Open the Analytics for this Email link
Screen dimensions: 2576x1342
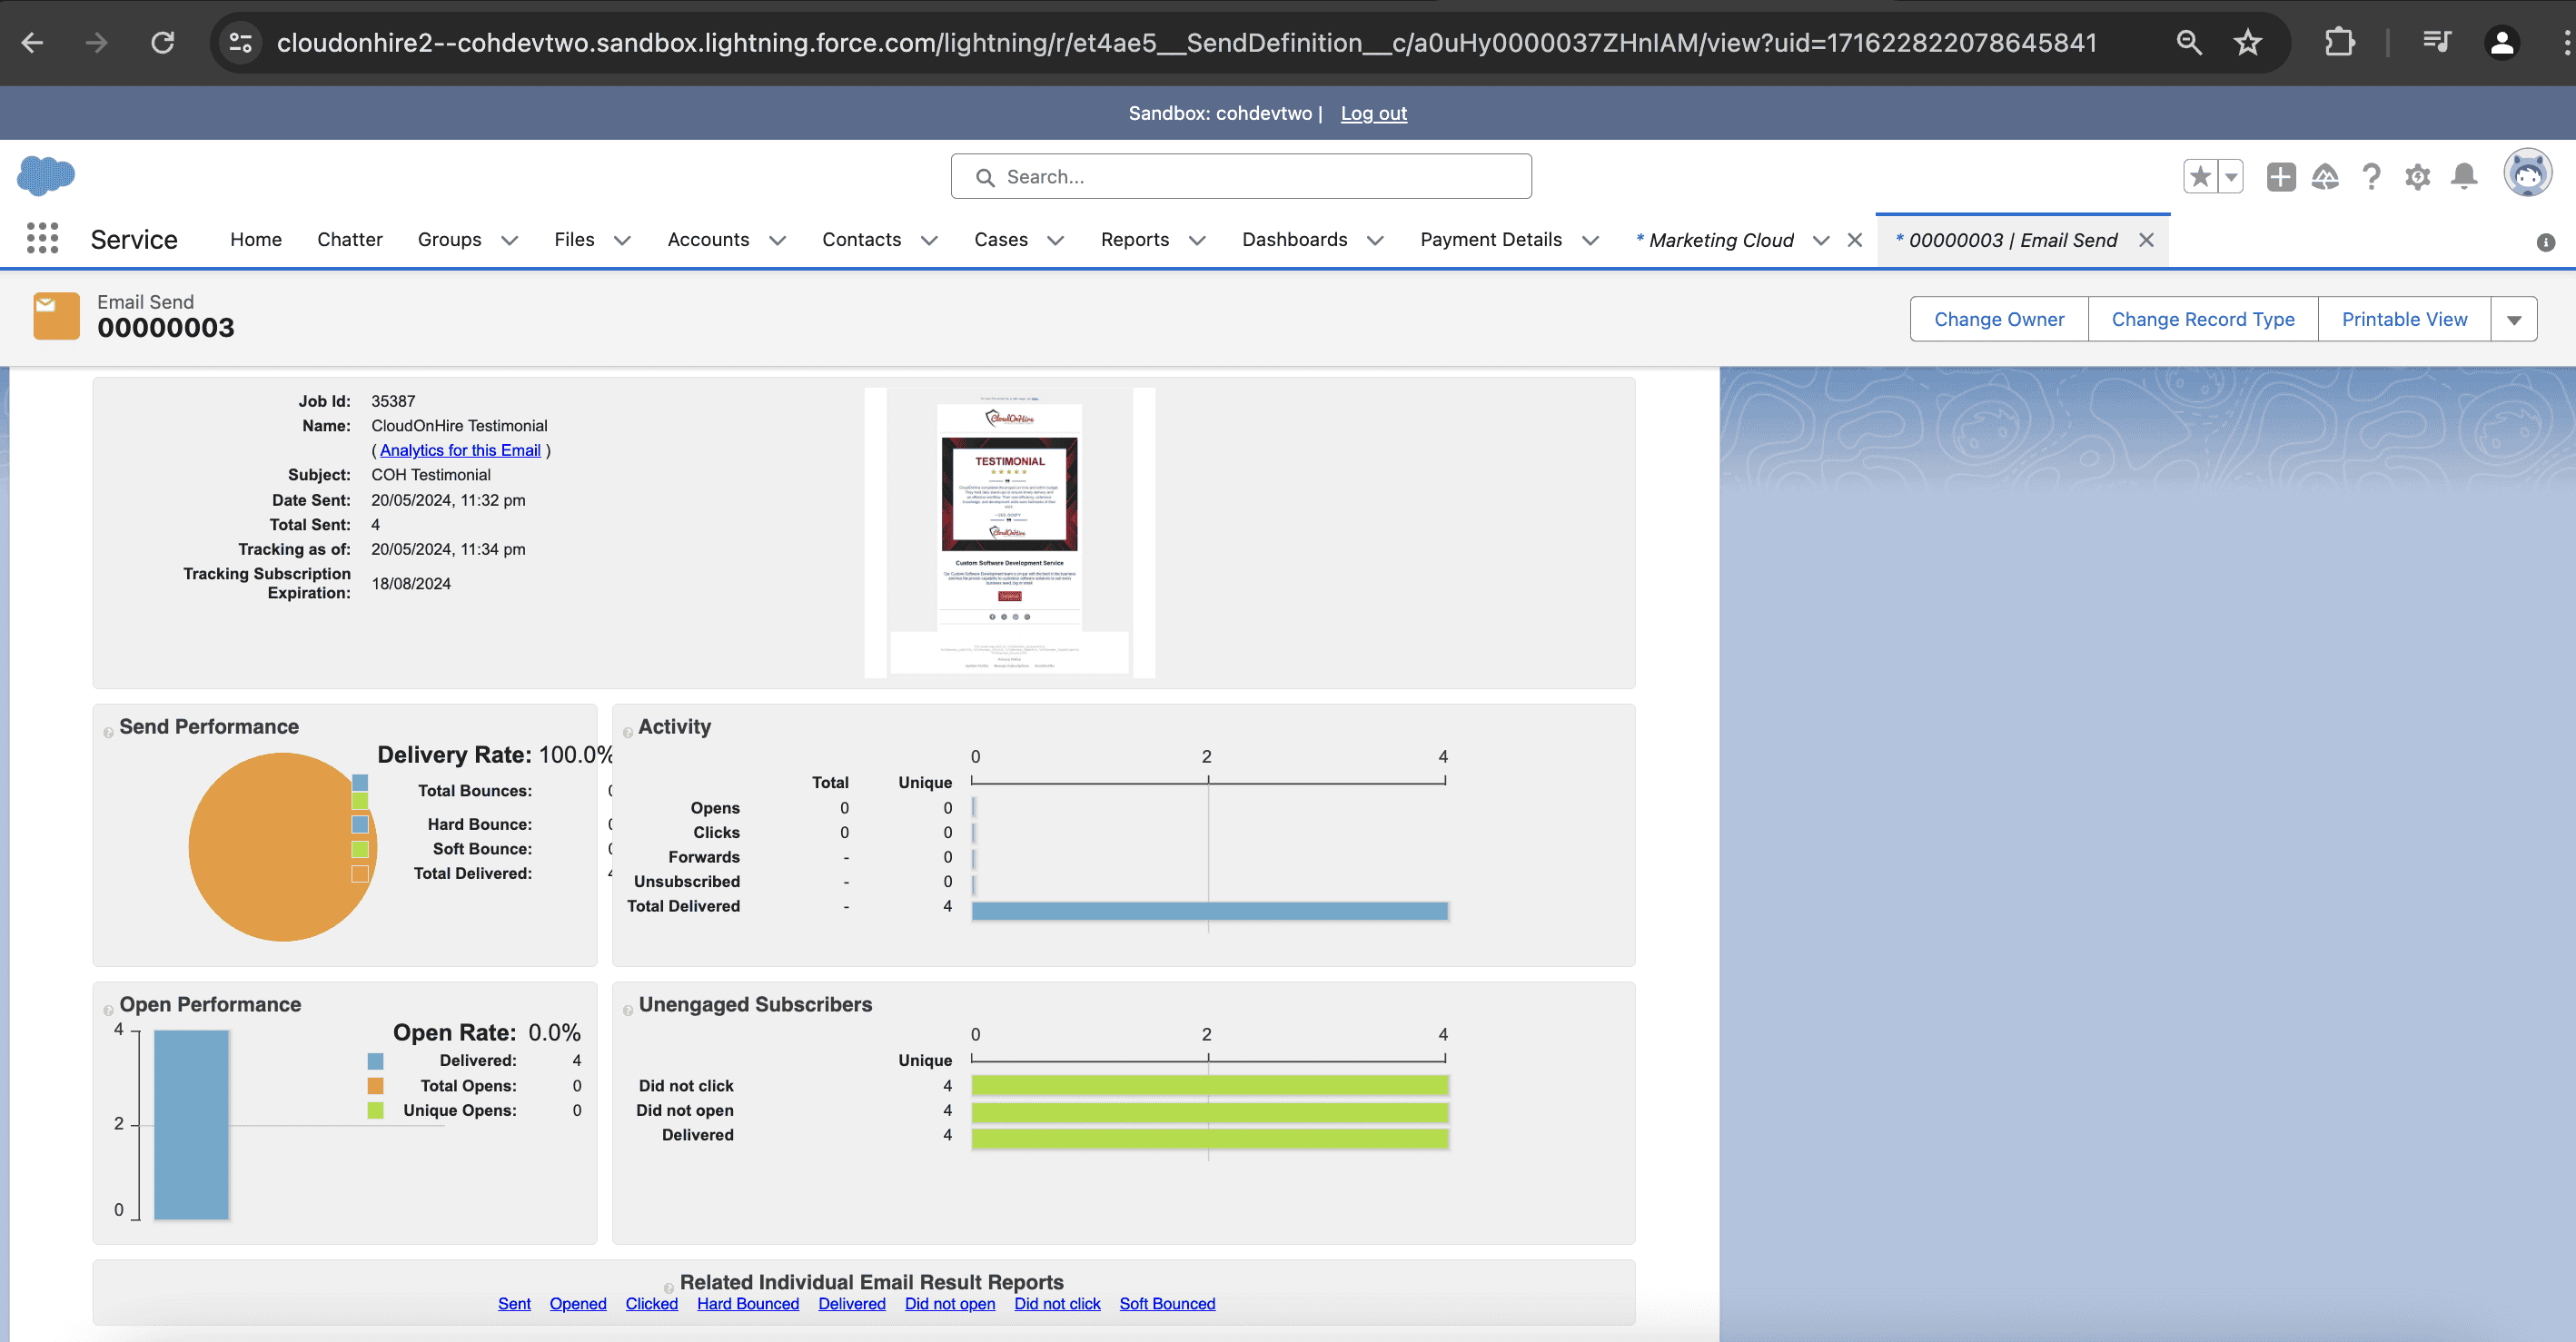pyautogui.click(x=460, y=450)
